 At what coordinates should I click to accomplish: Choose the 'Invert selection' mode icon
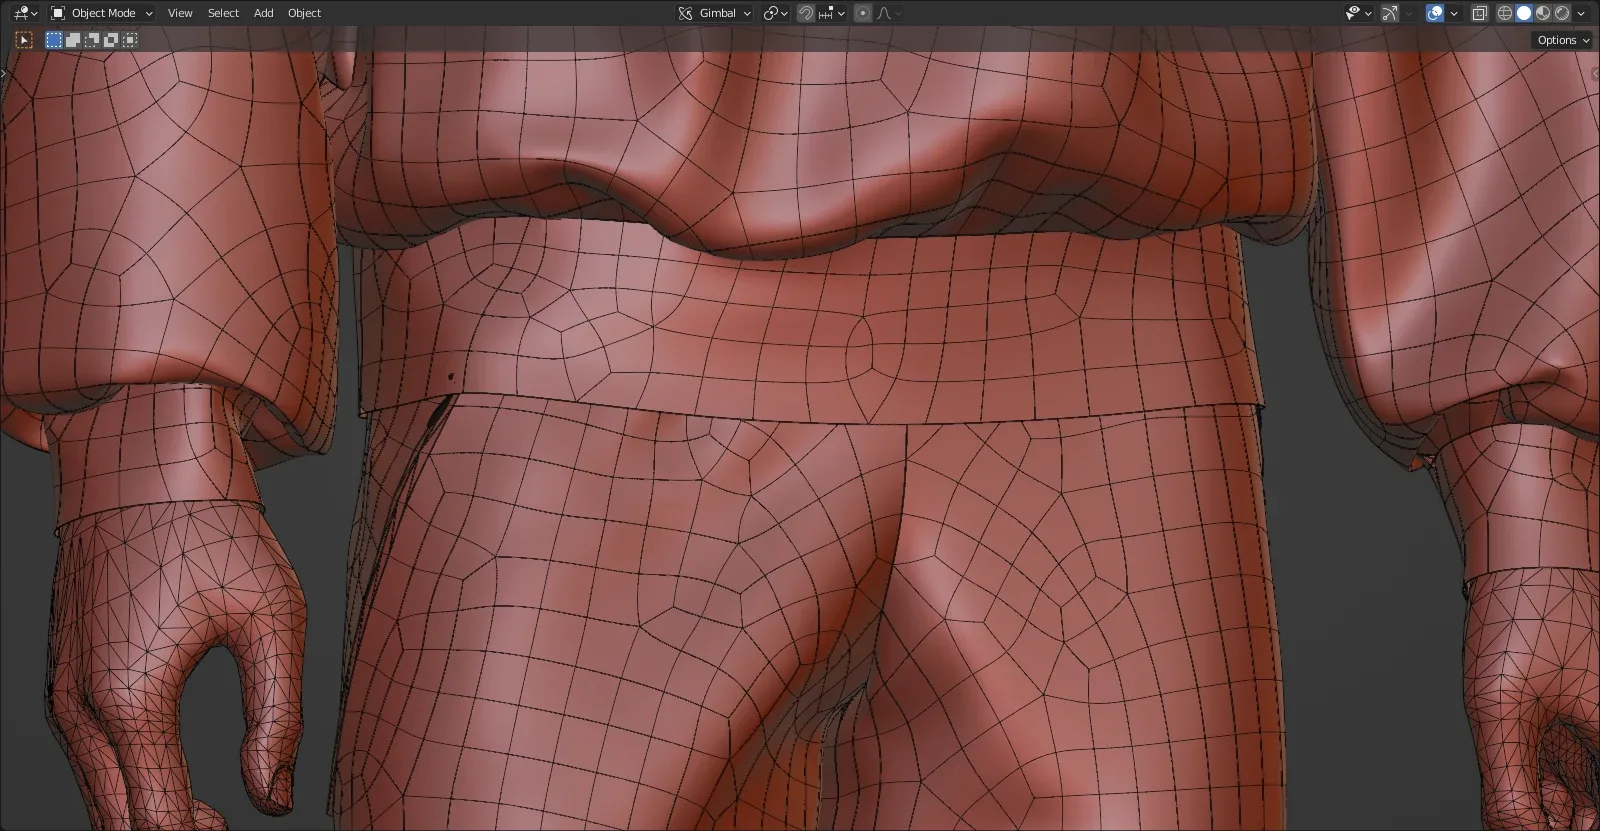click(x=111, y=40)
